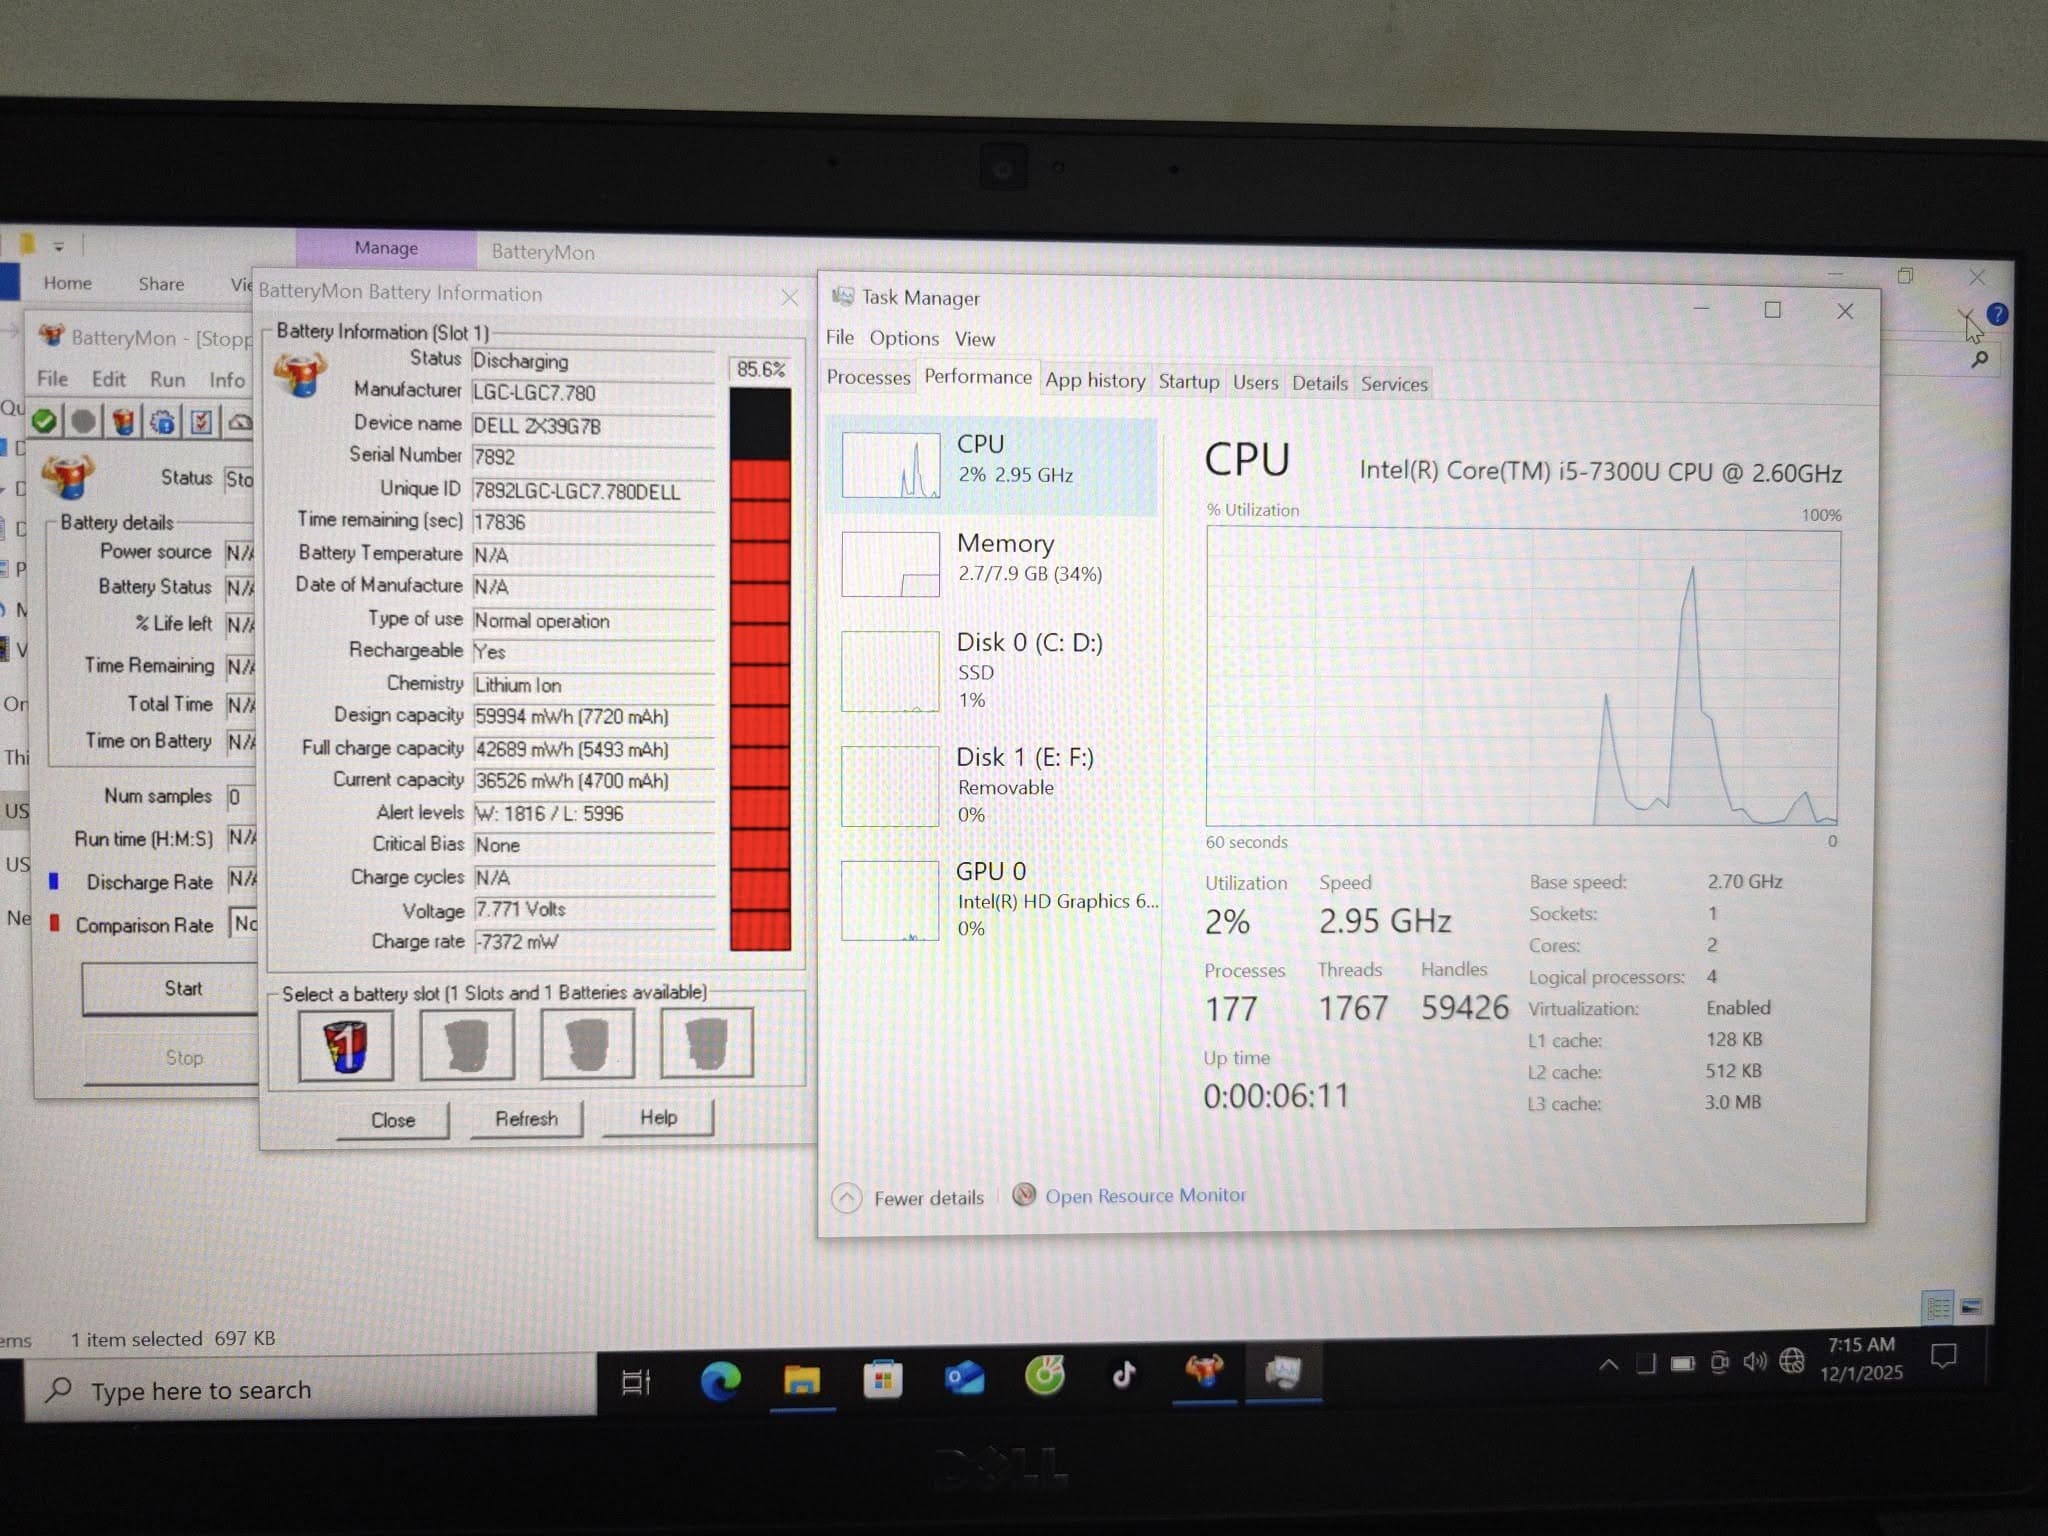Click battery info icon in BatteryMon toolbar
2048x1536 pixels.
coord(123,421)
